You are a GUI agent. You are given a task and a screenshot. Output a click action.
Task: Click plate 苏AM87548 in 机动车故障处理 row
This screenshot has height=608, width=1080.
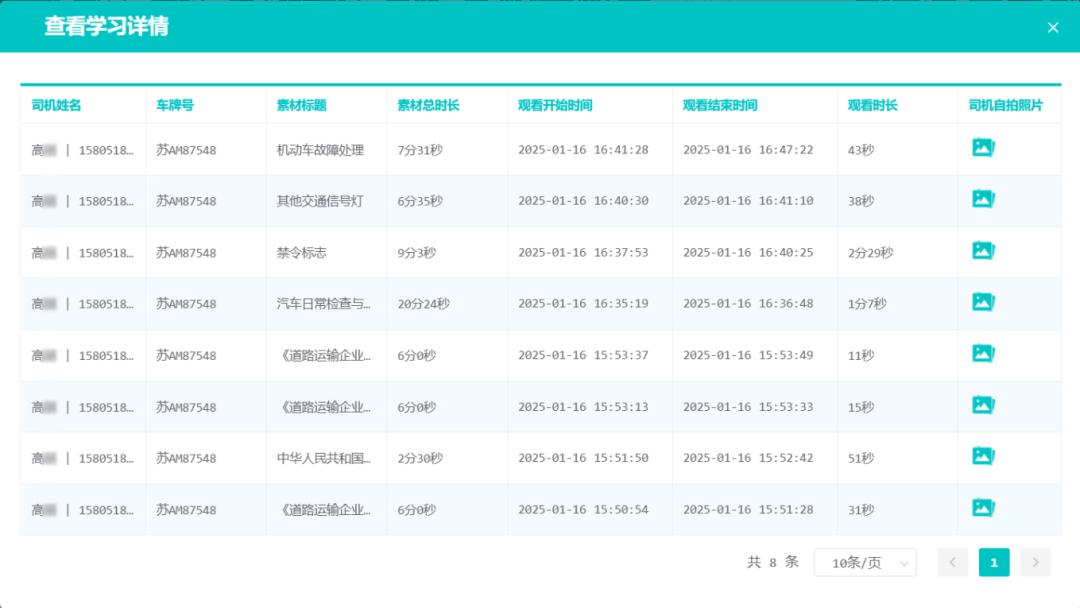click(x=186, y=149)
